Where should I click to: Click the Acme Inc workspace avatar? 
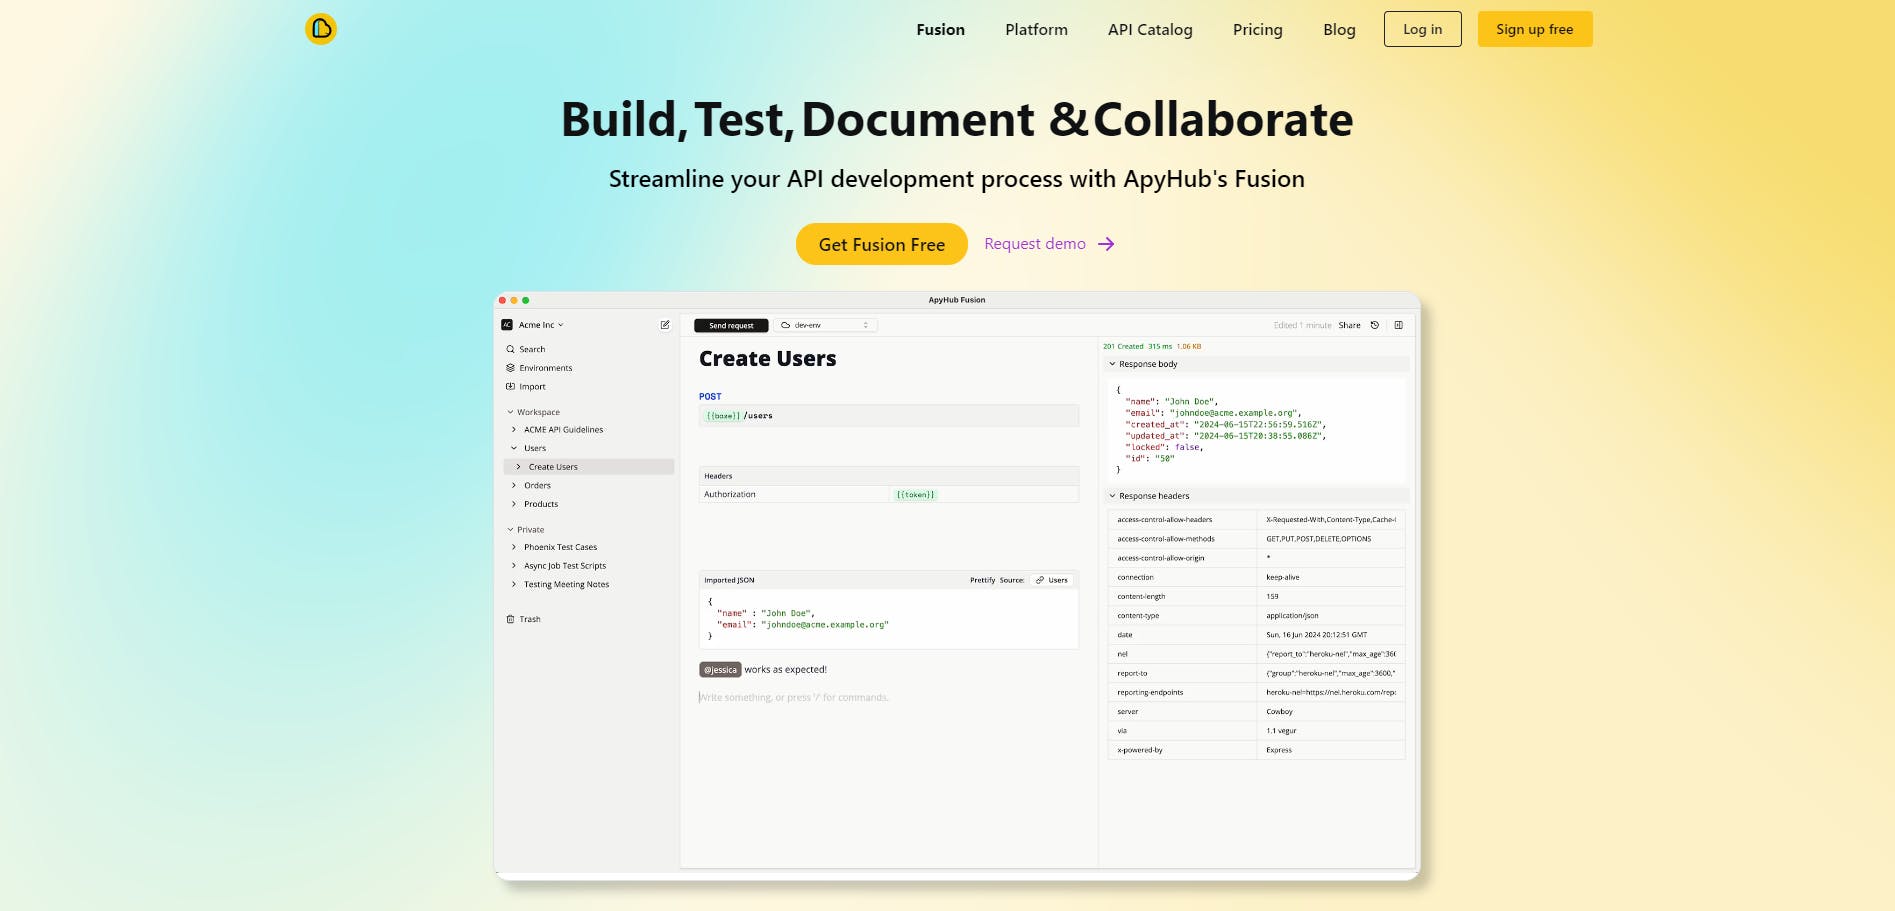507,325
